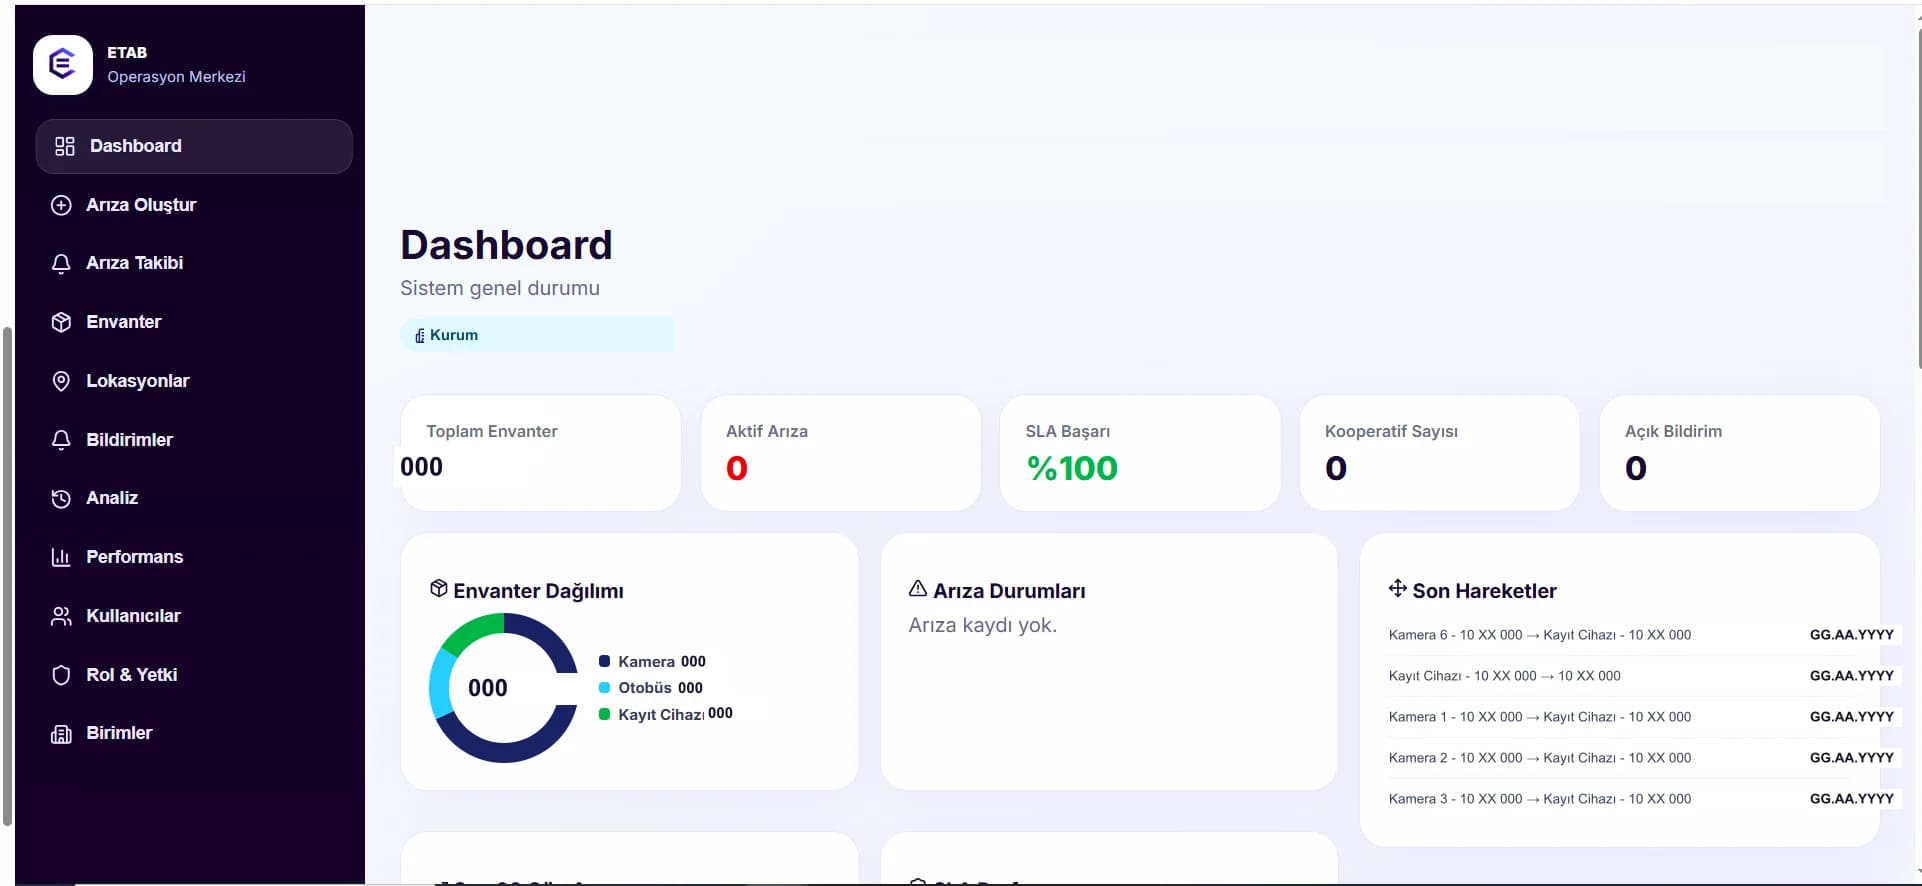The height and width of the screenshot is (886, 1922).
Task: Click the box icon beside Envanter in the sidebar
Action: (x=61, y=322)
